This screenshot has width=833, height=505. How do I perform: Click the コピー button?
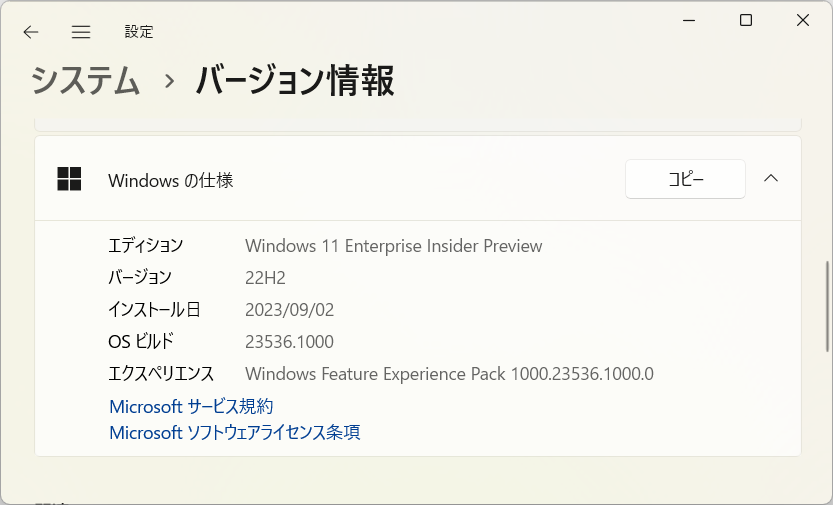(685, 179)
